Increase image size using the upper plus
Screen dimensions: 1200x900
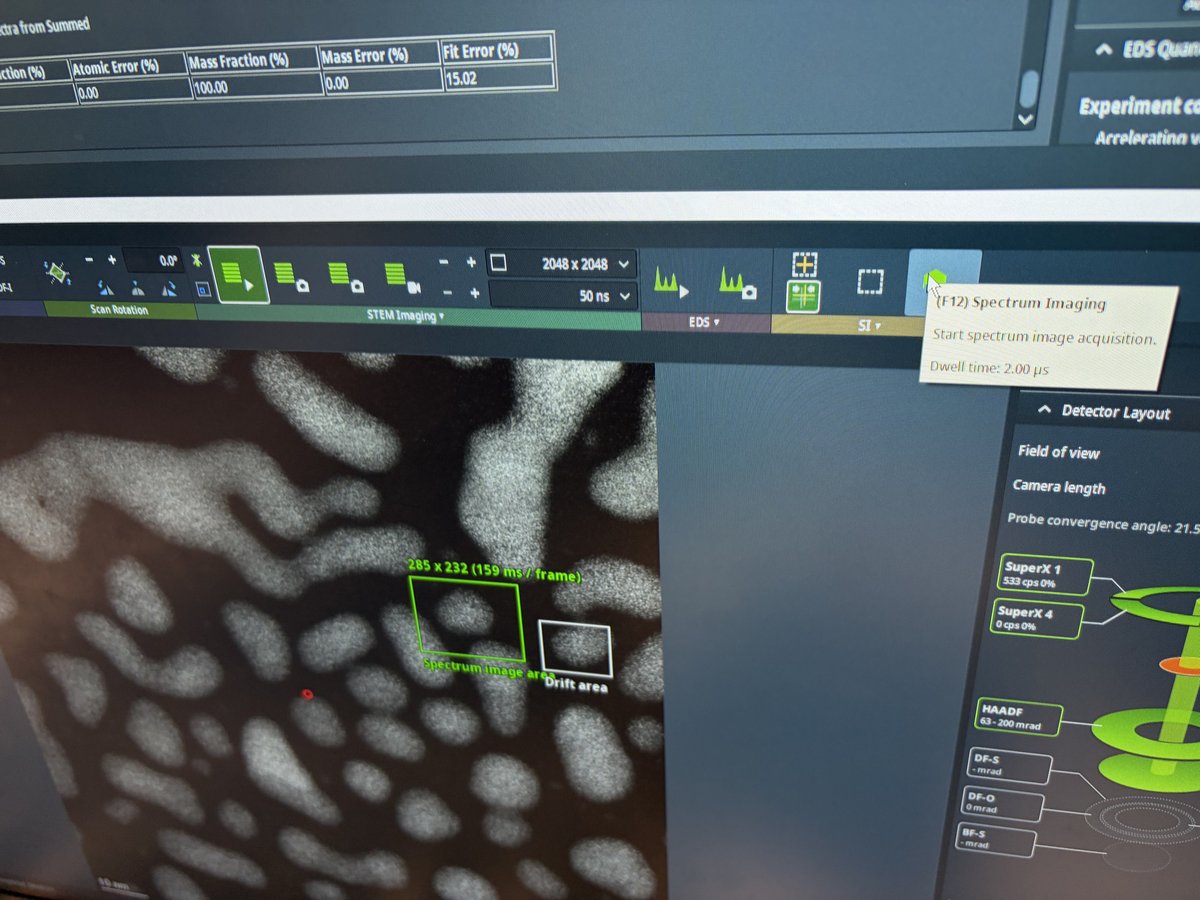pyautogui.click(x=471, y=263)
